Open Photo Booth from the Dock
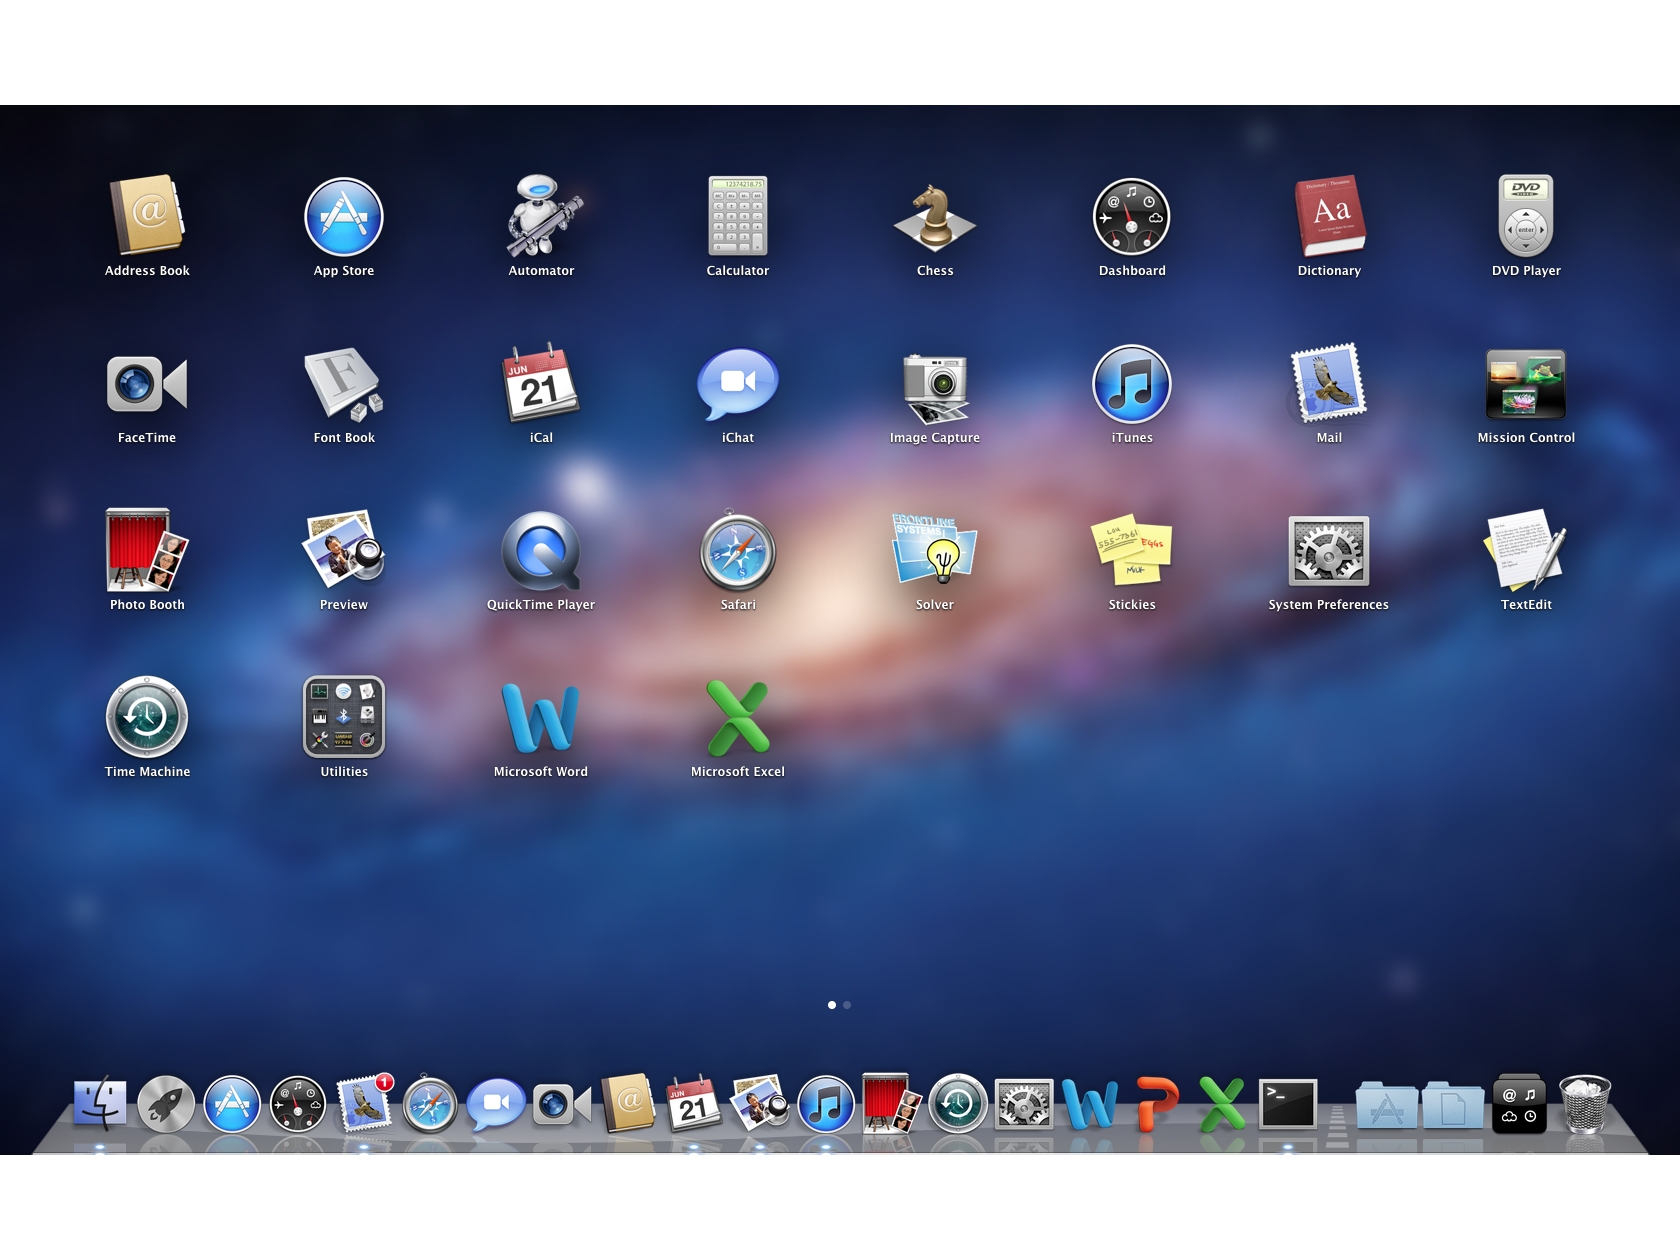This screenshot has width=1680, height=1260. point(892,1104)
